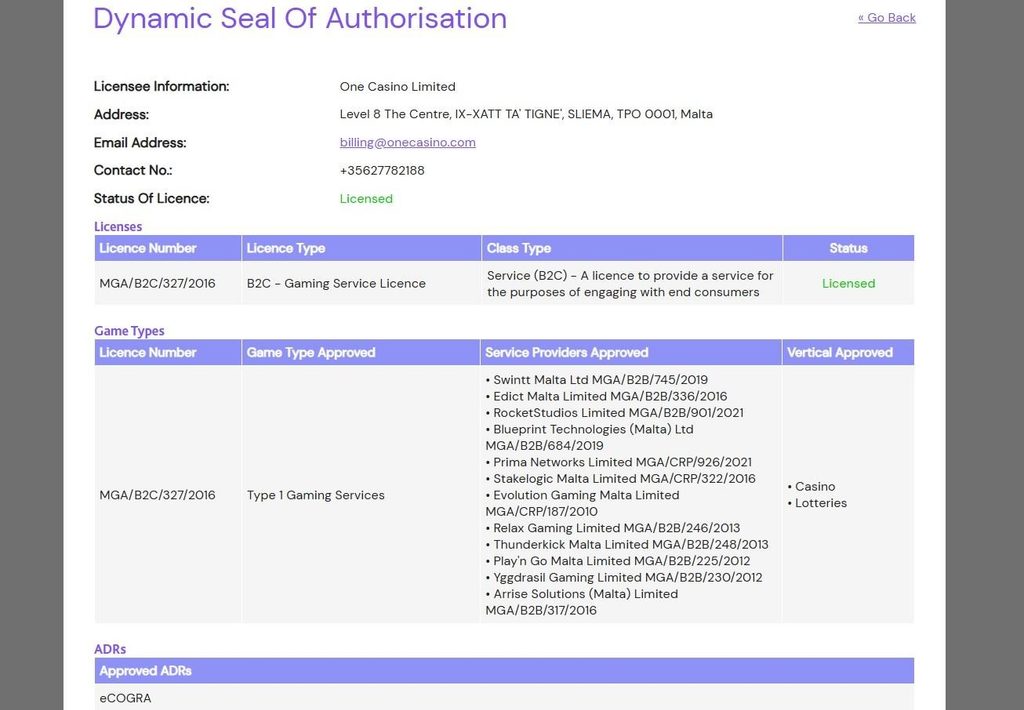1024x710 pixels.
Task: Click the « Go Back link
Action: point(886,18)
